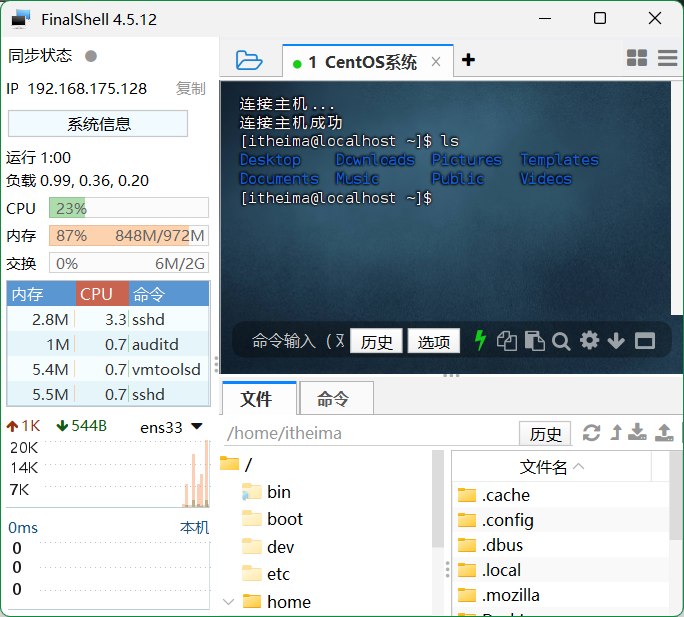Image resolution: width=684 pixels, height=617 pixels.
Task: Click the upload file icon
Action: 664,432
